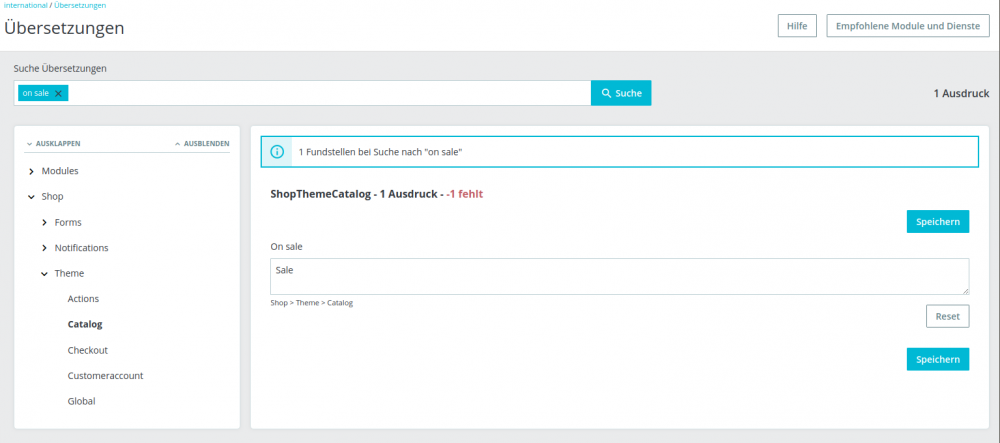
Task: Click the '-1 fehlt' missing indicator
Action: [x=464, y=194]
